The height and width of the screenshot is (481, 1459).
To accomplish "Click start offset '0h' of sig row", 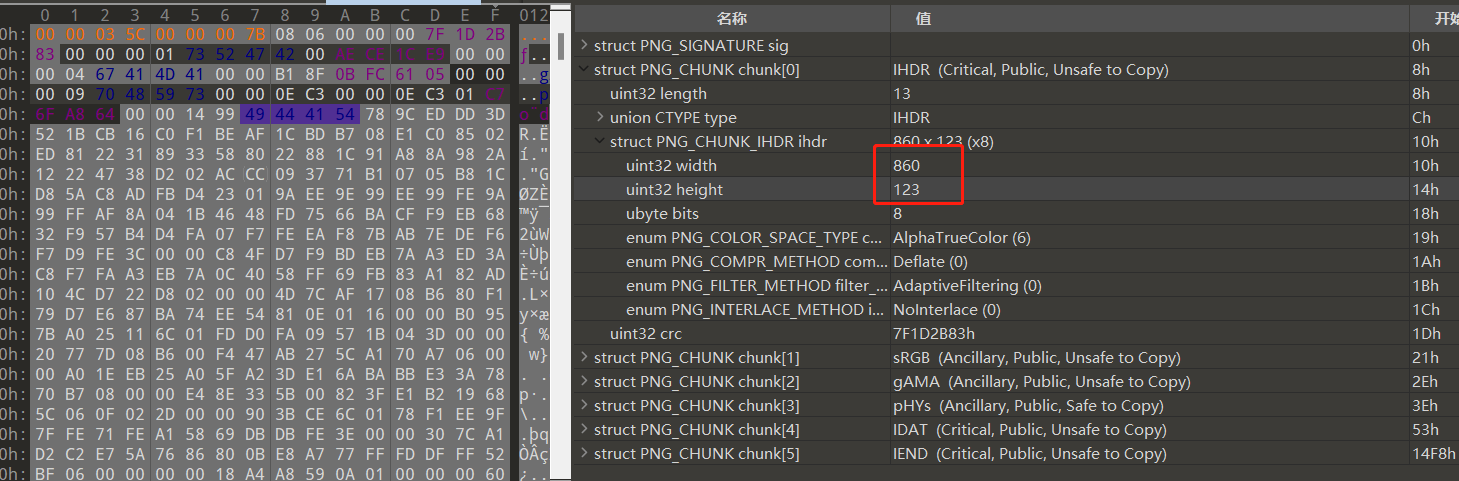I will tap(1421, 45).
